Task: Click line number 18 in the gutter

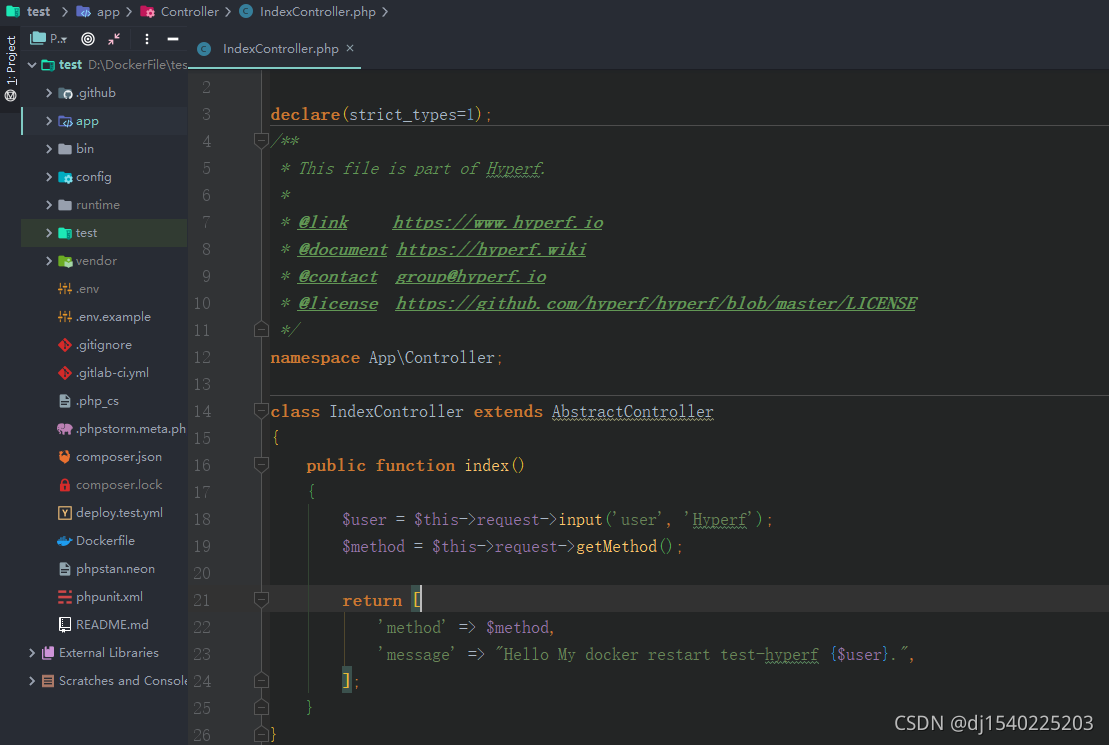Action: click(203, 519)
